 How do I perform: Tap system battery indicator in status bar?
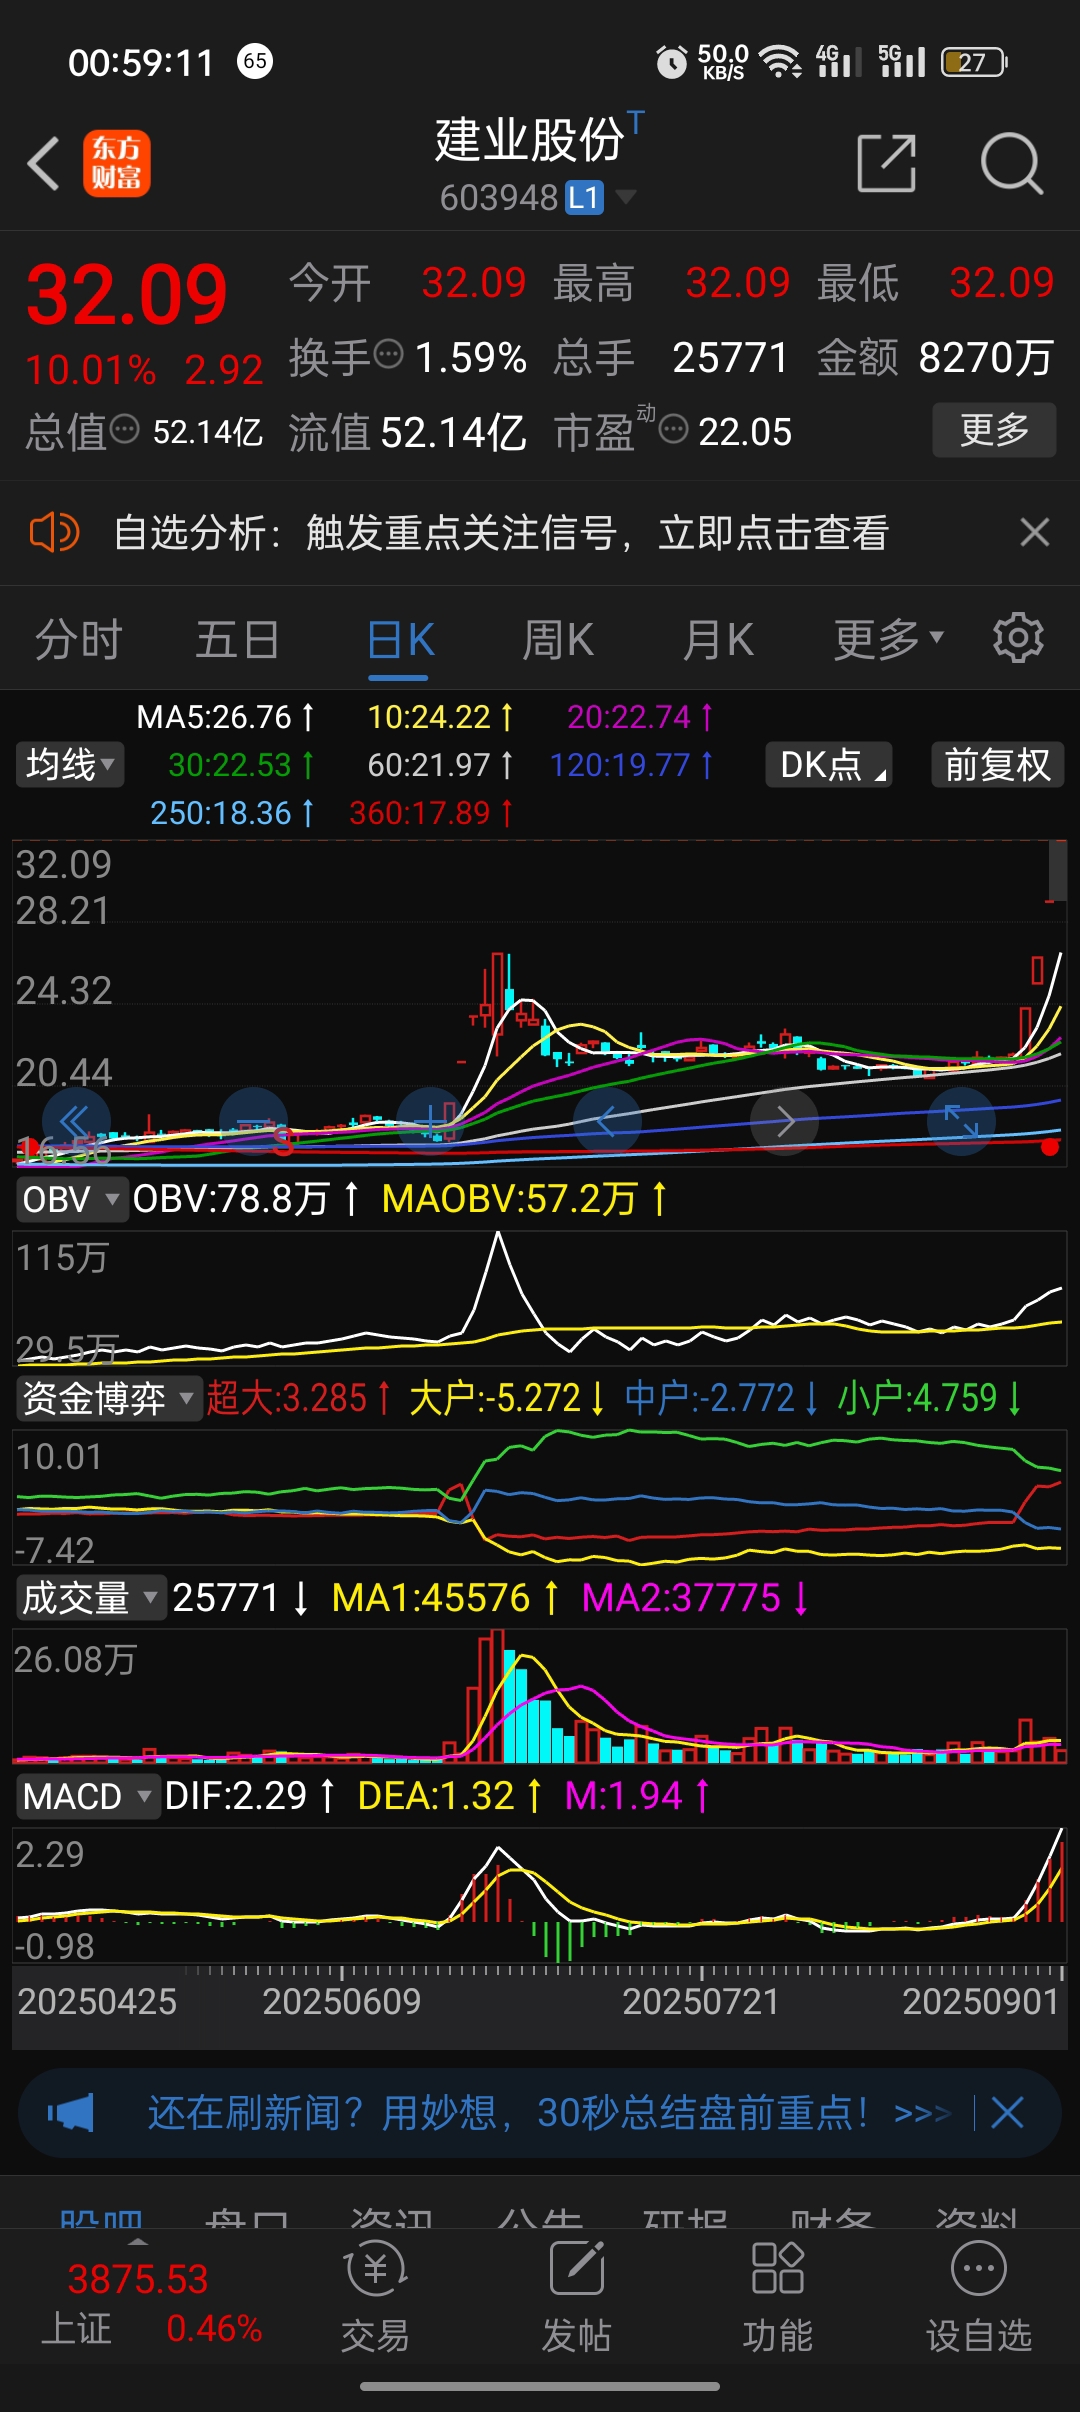(974, 62)
